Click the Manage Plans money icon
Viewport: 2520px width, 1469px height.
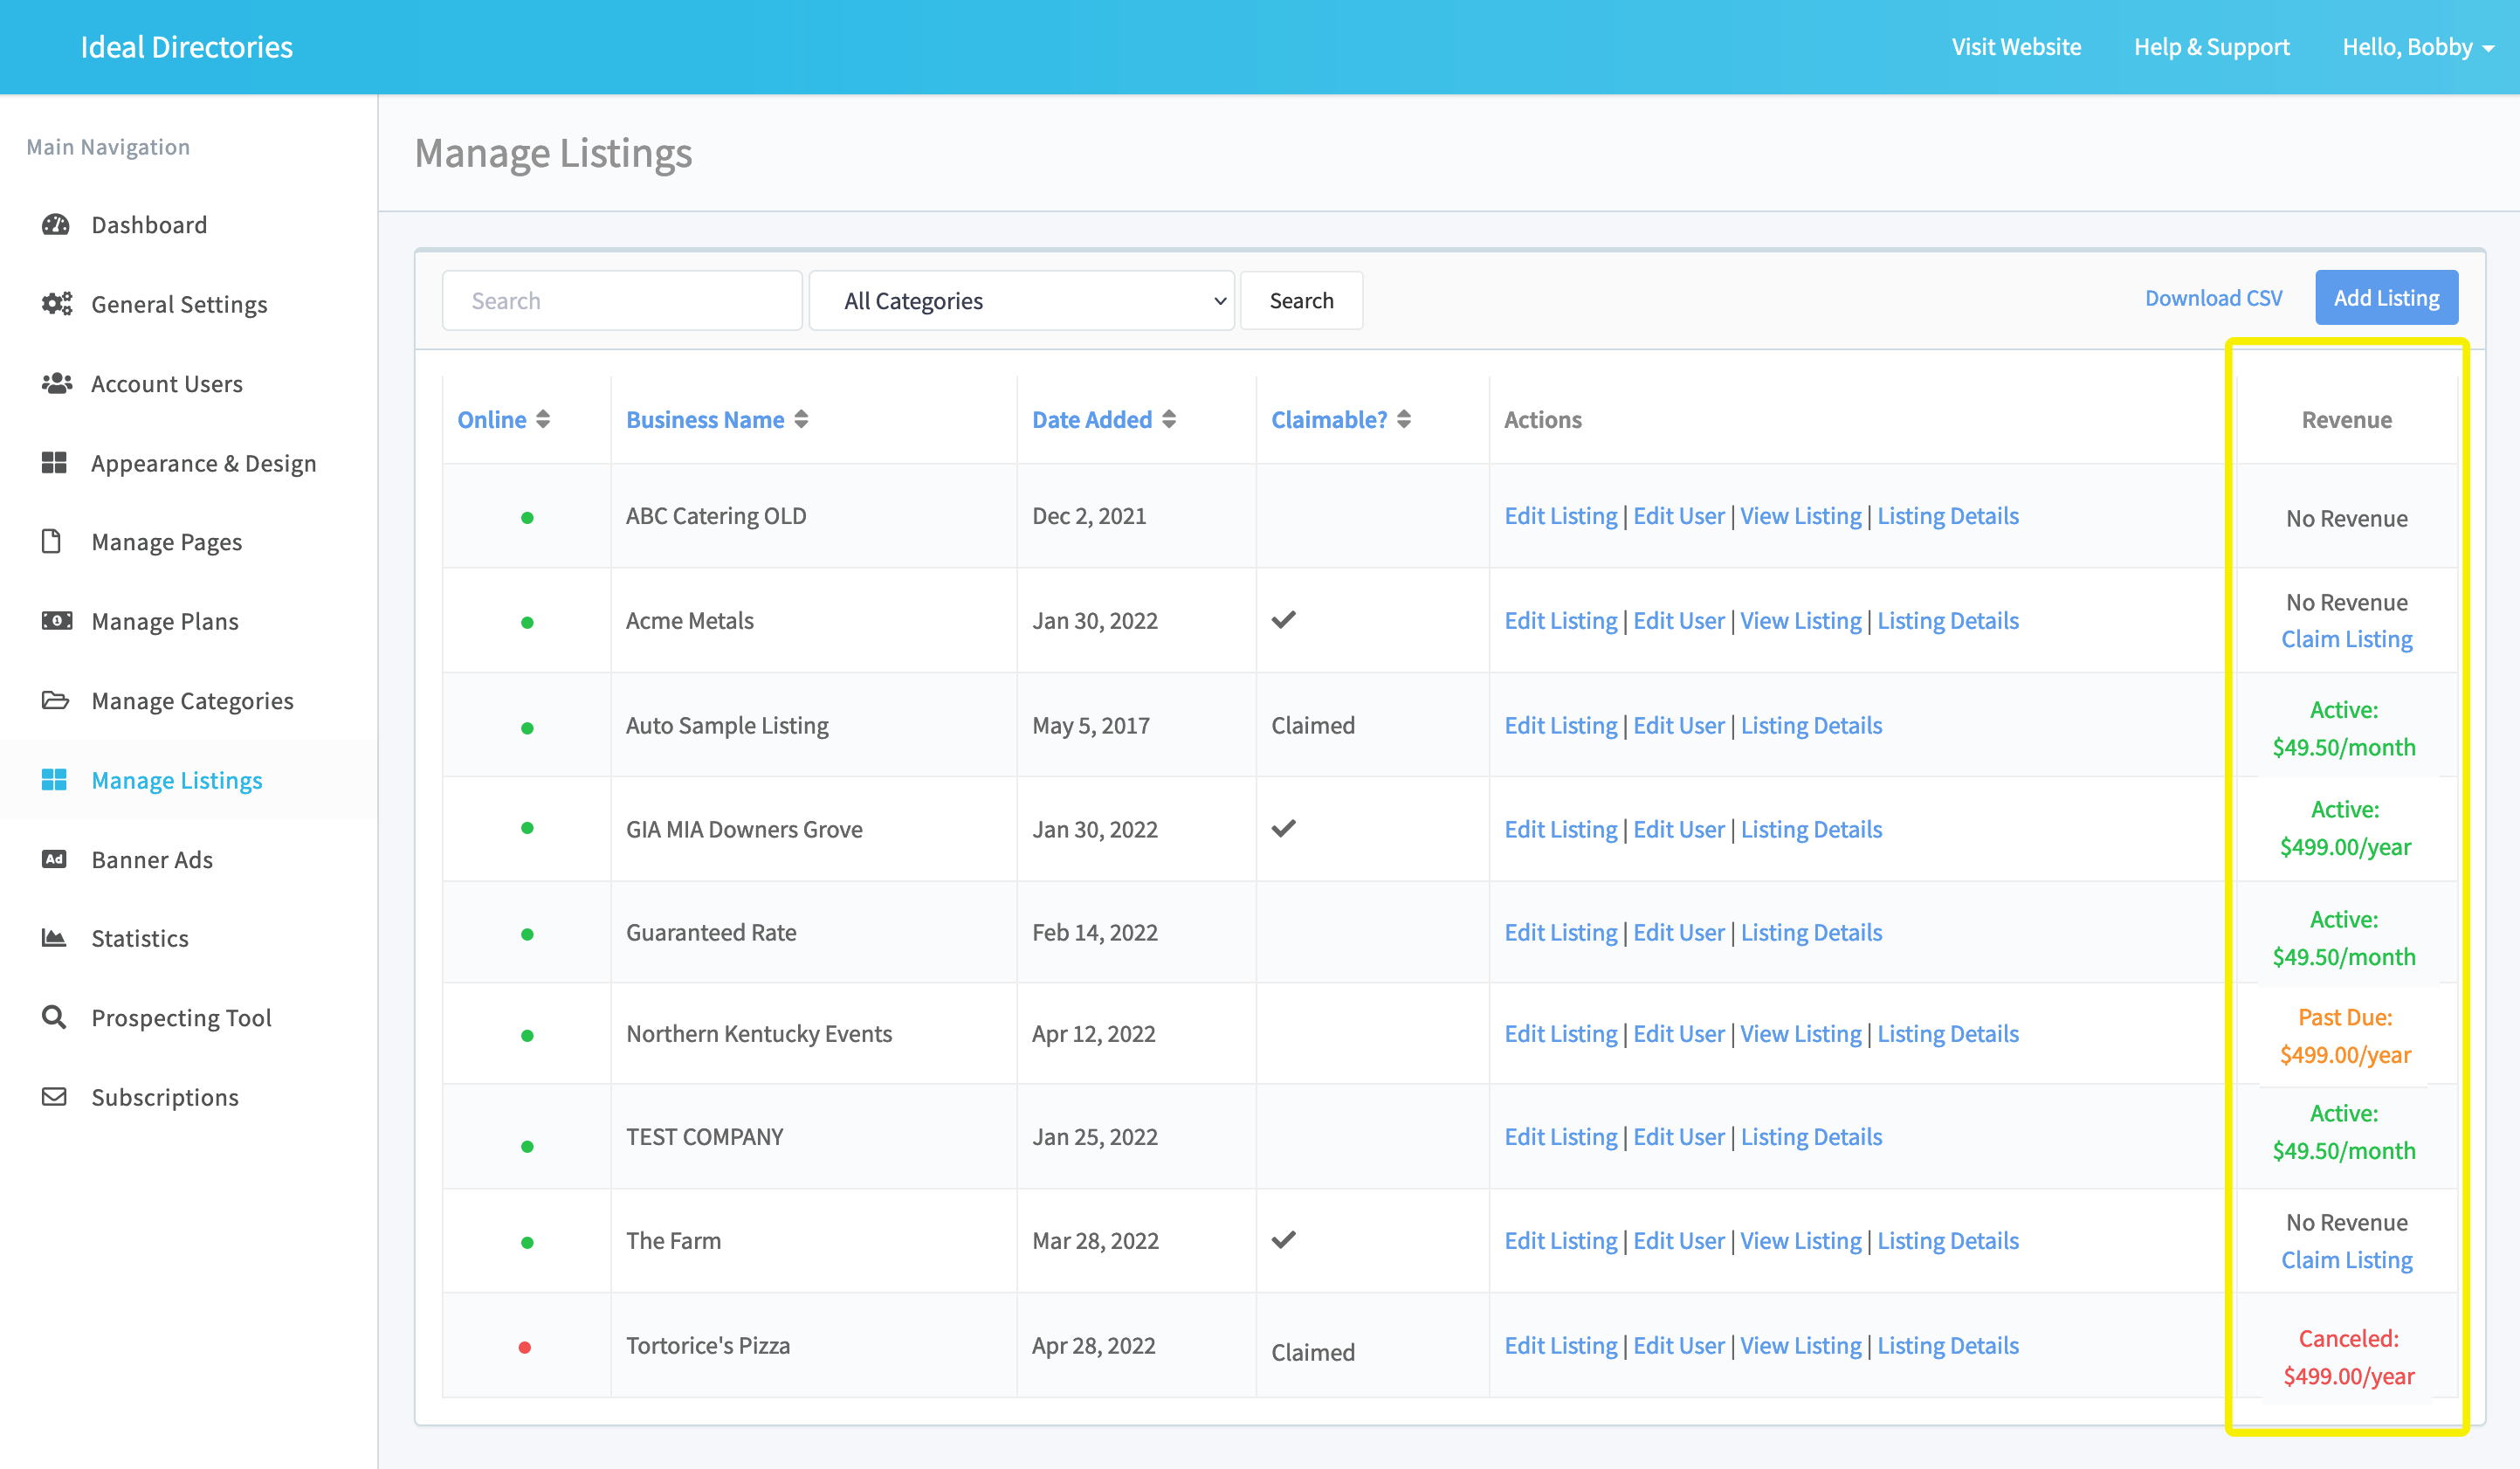point(56,621)
